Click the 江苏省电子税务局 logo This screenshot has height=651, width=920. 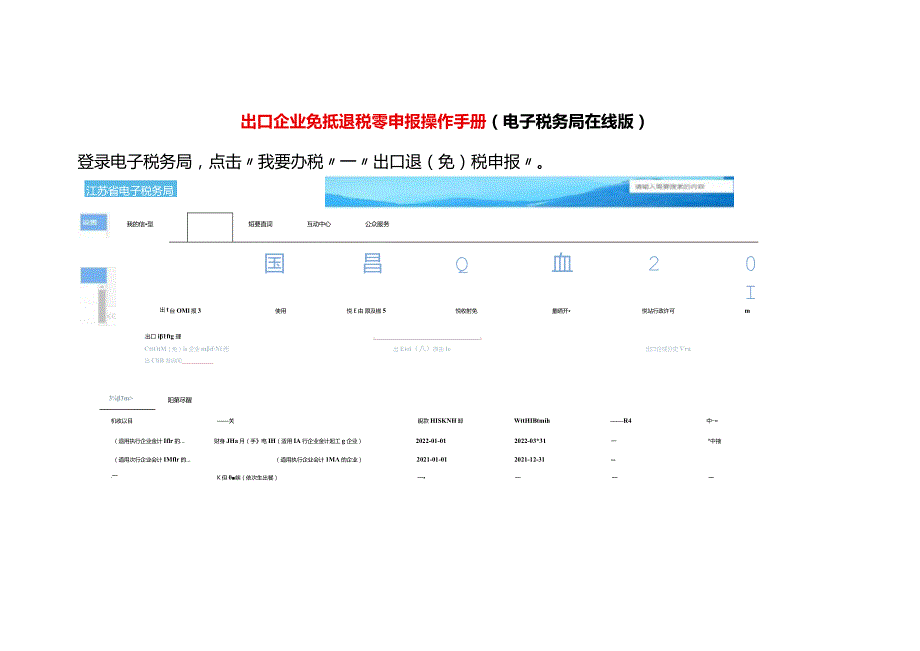pyautogui.click(x=130, y=189)
